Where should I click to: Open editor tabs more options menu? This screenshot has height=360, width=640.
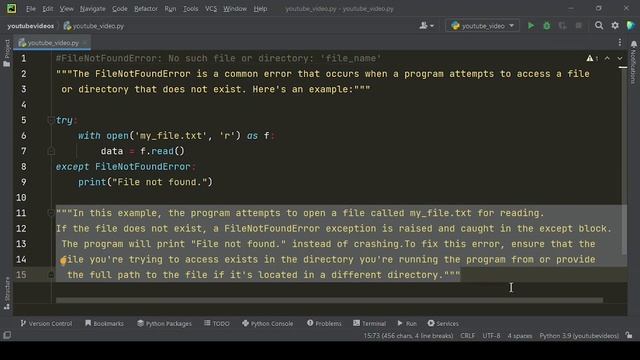coord(620,42)
